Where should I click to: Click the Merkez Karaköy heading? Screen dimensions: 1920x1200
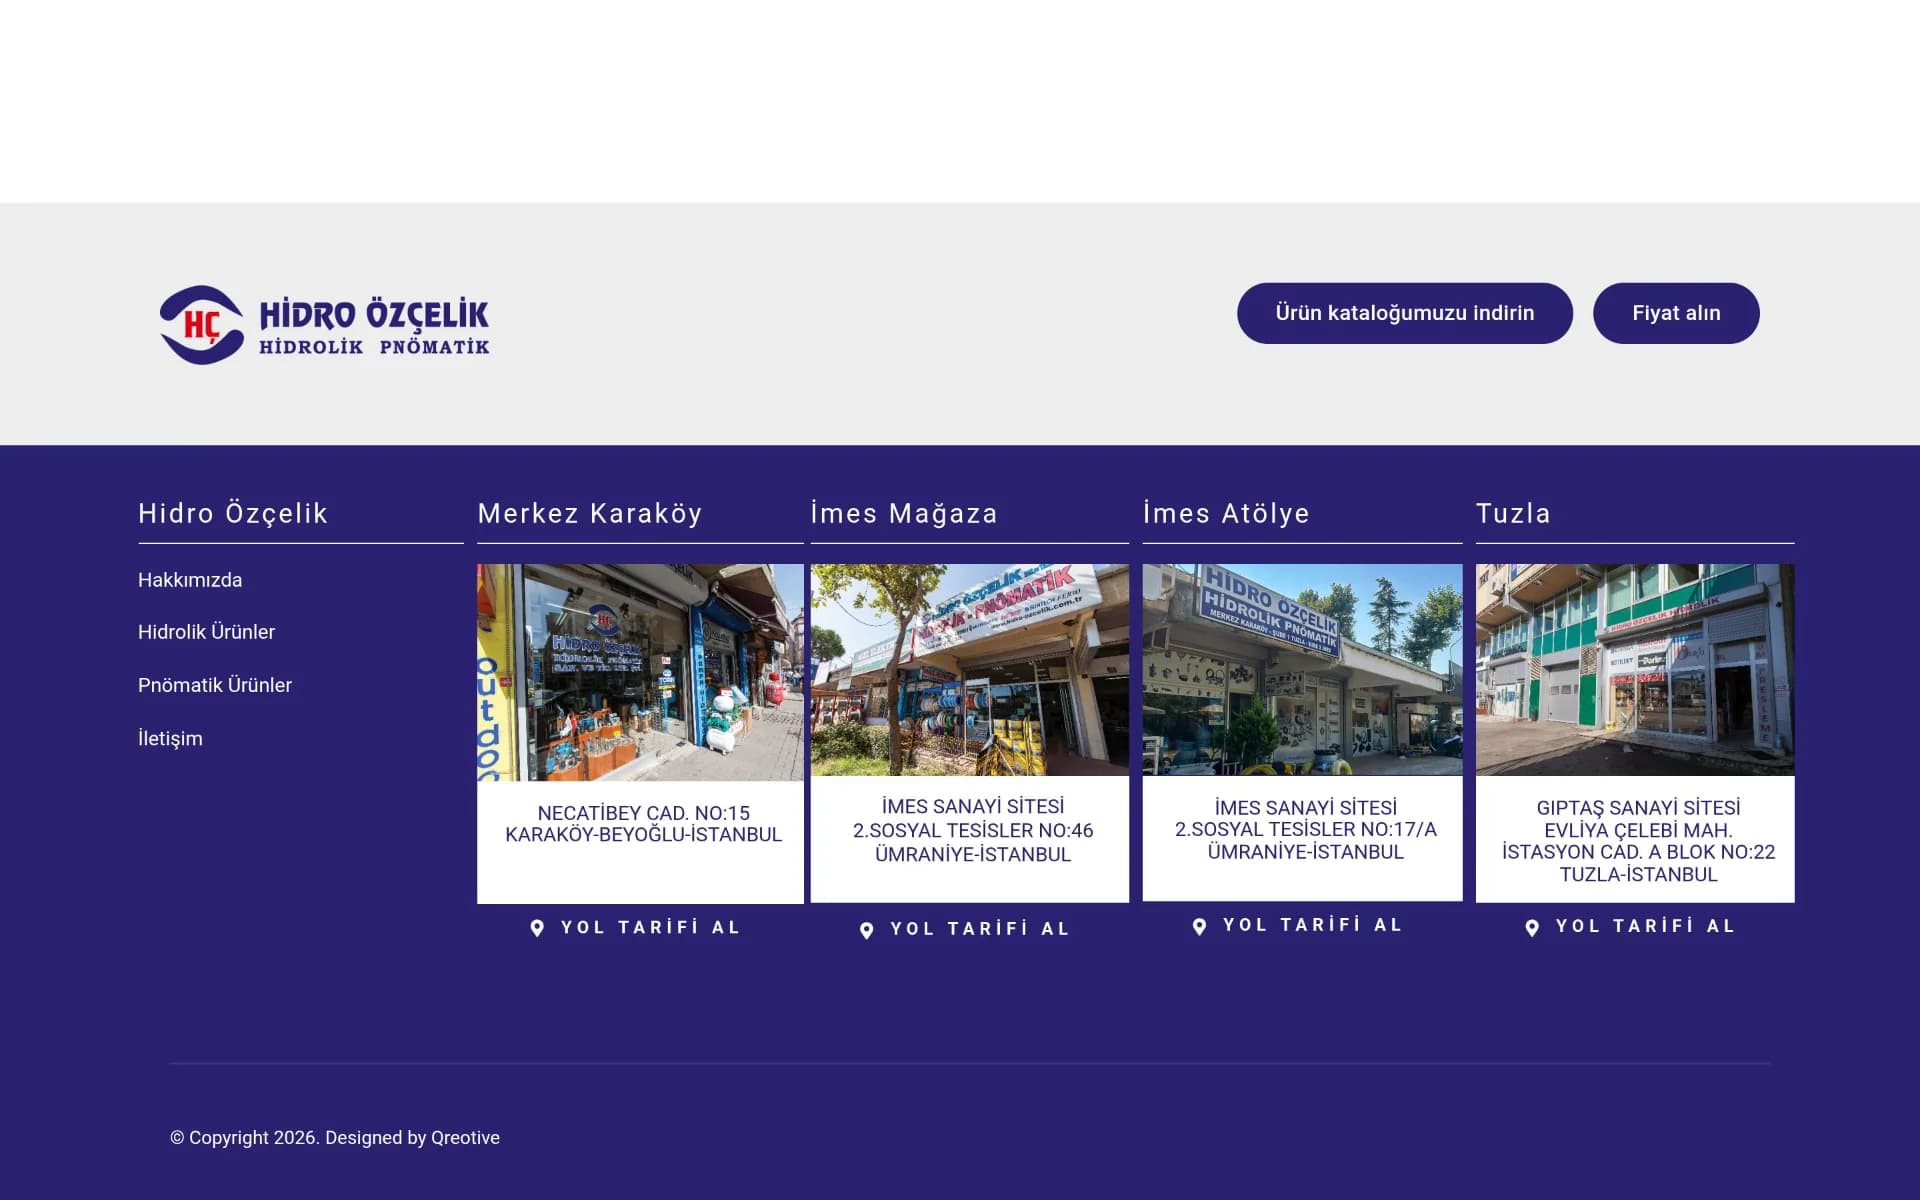(x=590, y=513)
